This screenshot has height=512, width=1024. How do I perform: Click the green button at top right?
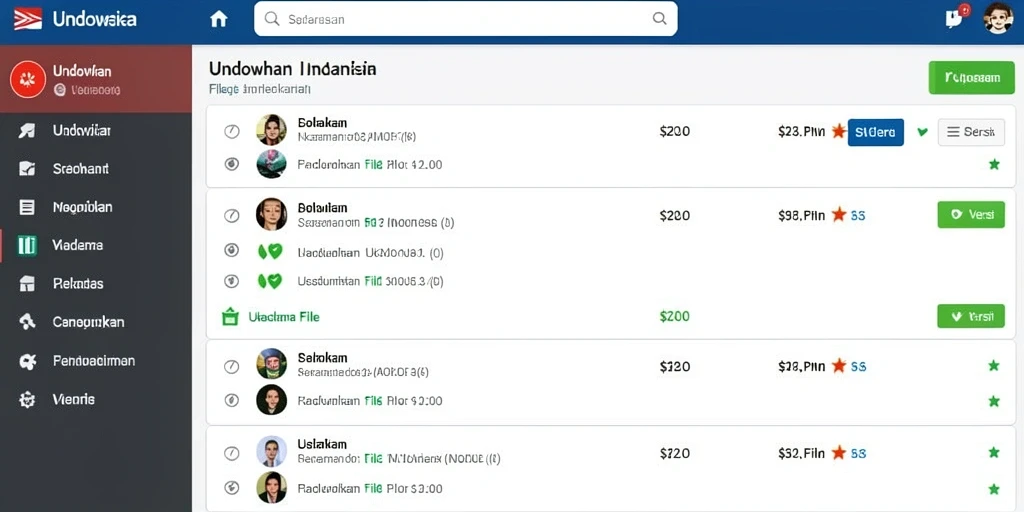click(x=971, y=78)
